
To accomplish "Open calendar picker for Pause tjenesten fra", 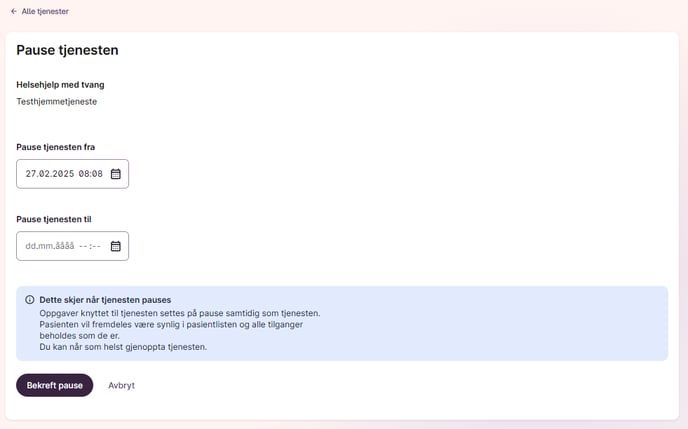I will [x=115, y=174].
